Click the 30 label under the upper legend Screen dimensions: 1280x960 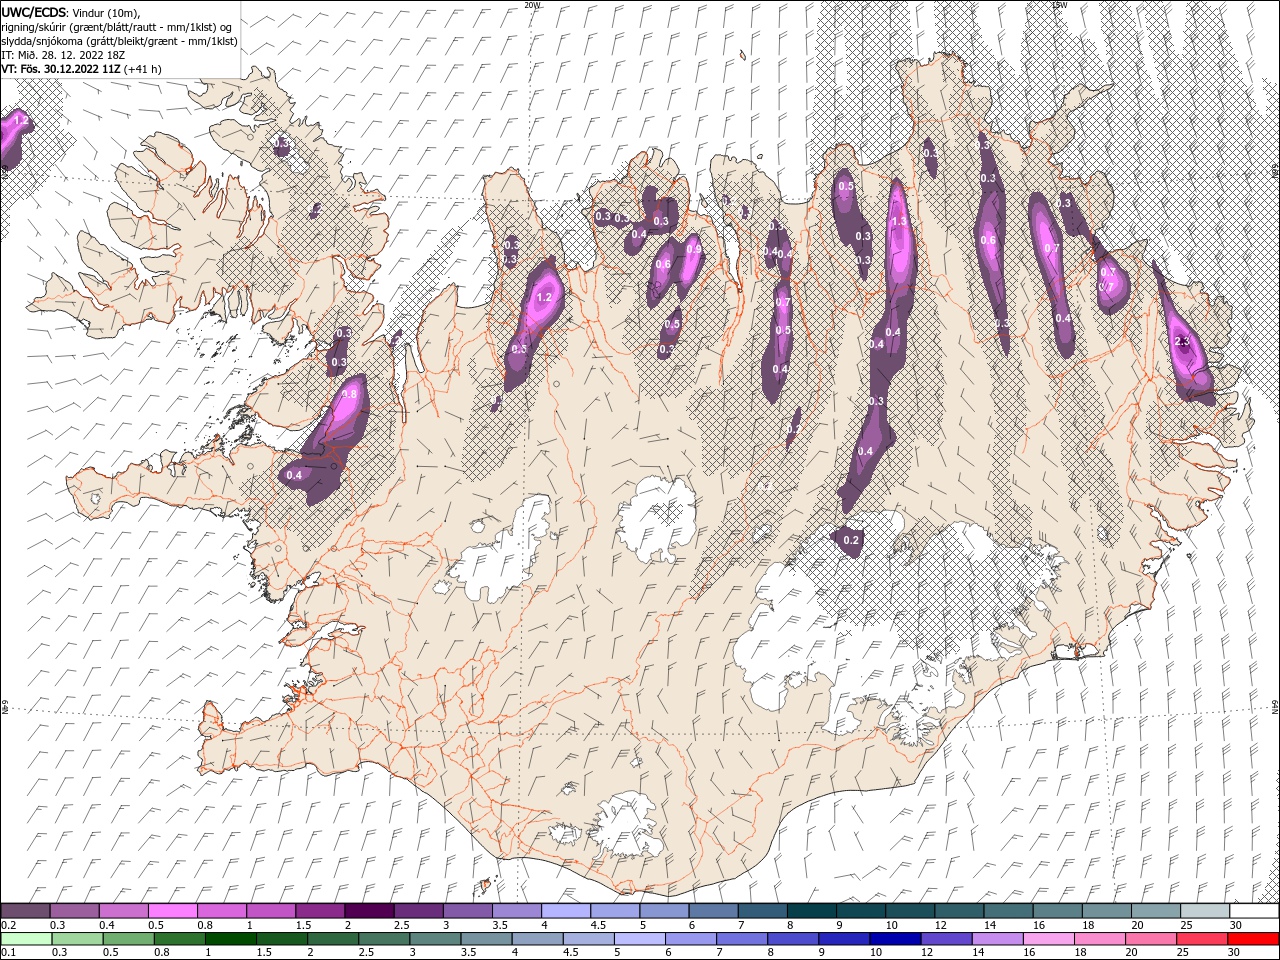(x=1236, y=925)
